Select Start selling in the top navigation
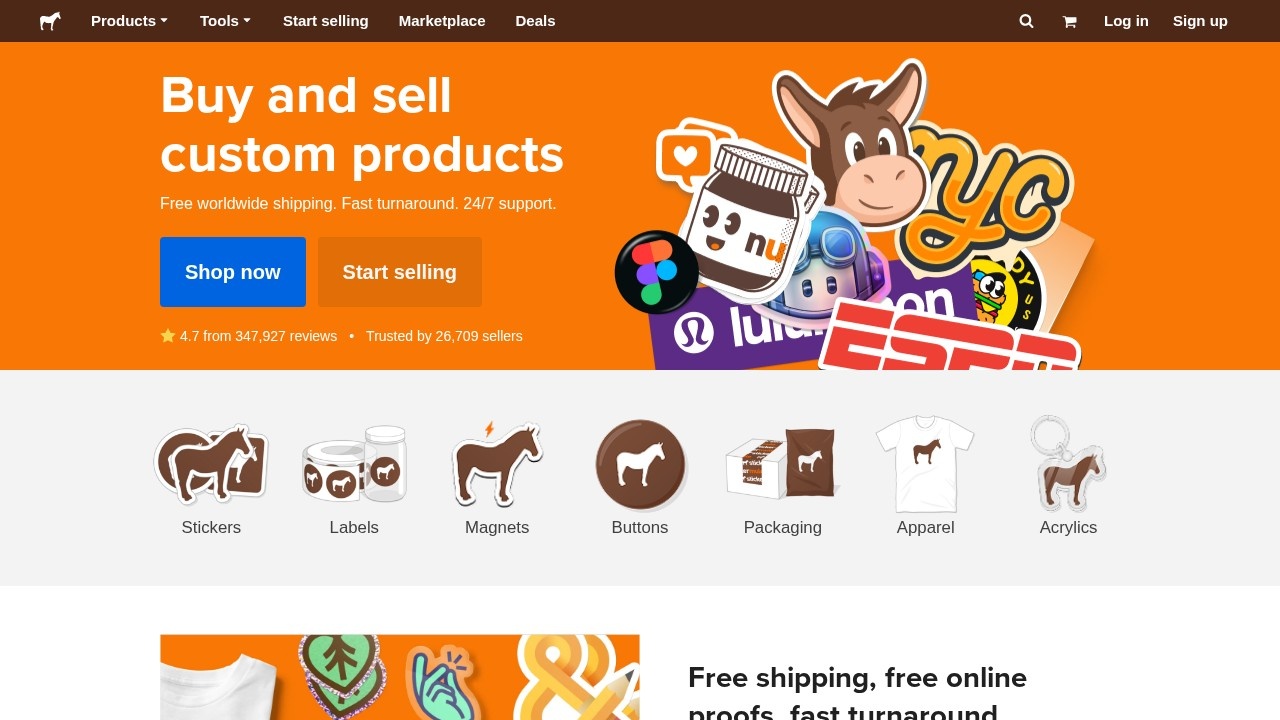The width and height of the screenshot is (1280, 720). (326, 21)
